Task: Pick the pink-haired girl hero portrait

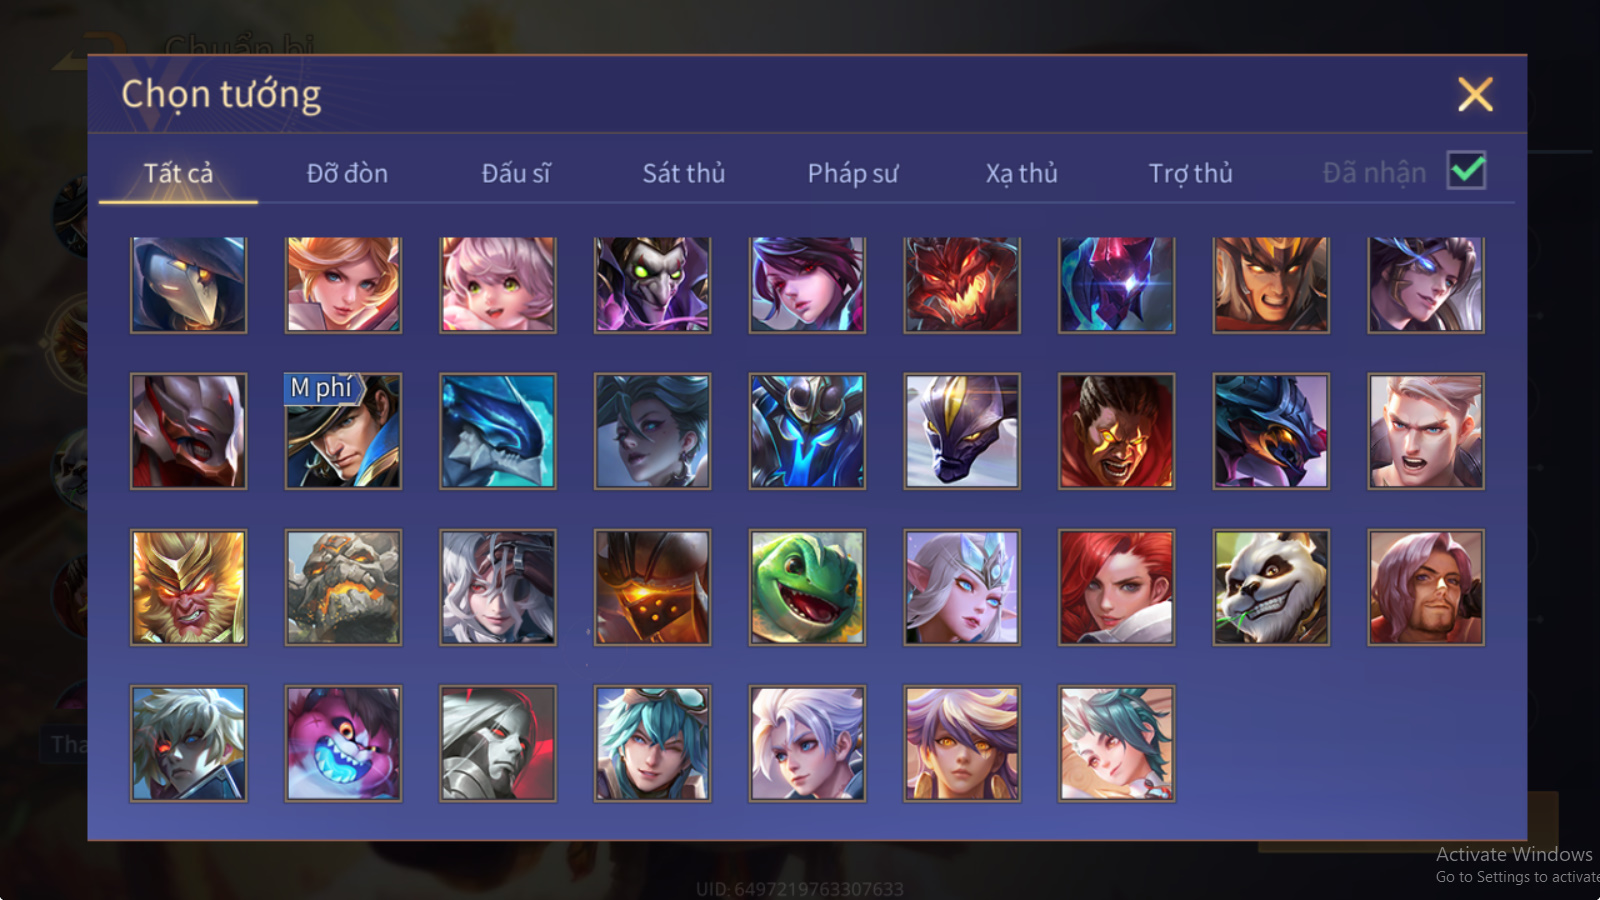Action: [498, 285]
